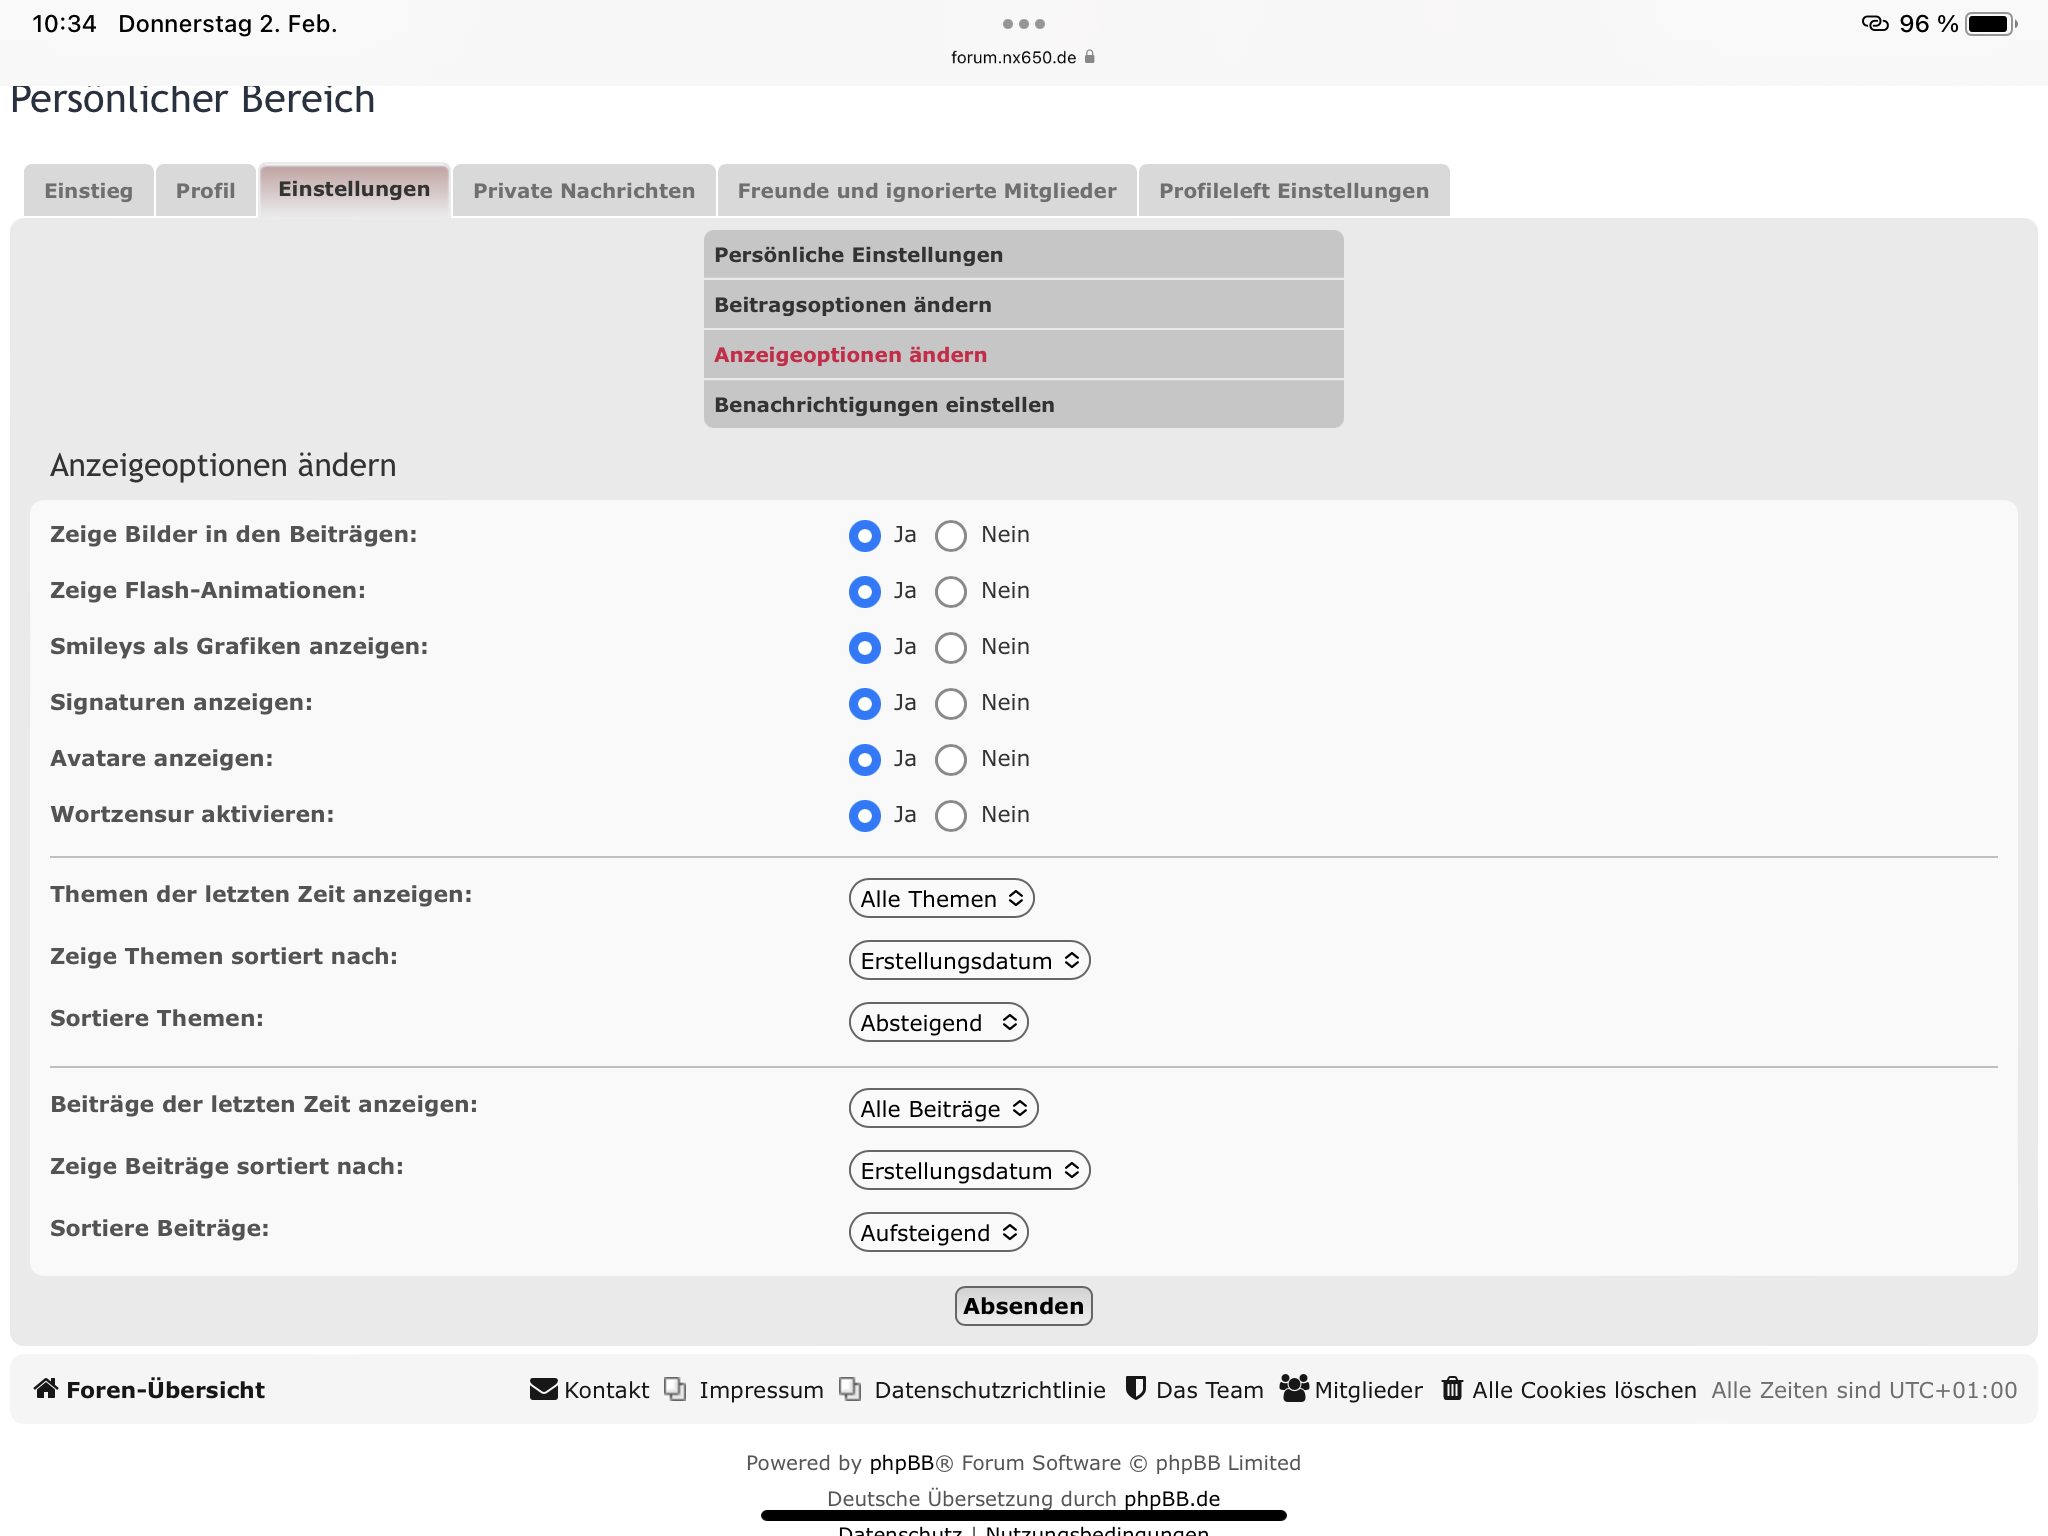Open the Benachrichtigungen einstellen menu item
2048x1536 pixels.
click(884, 404)
